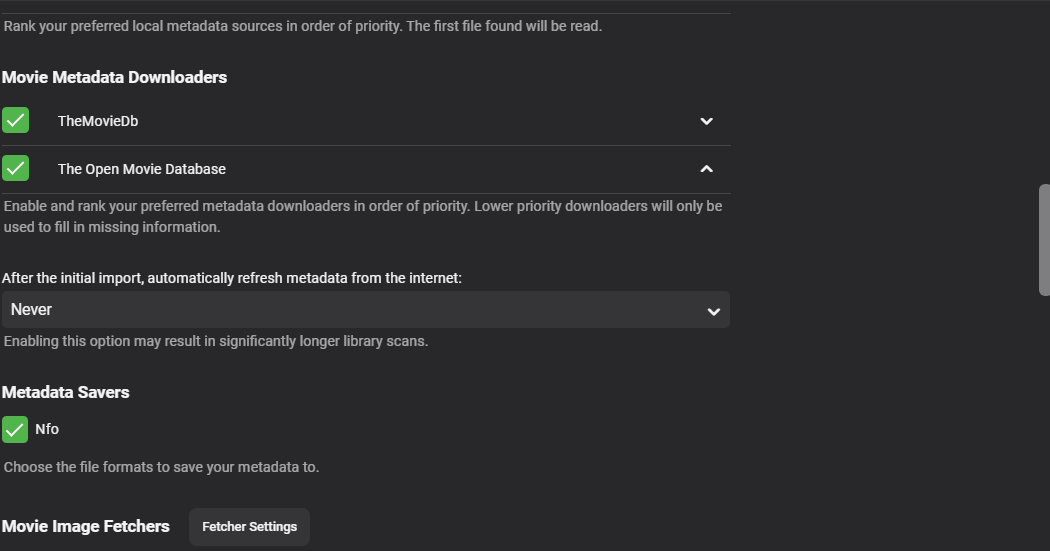1050x551 pixels.
Task: Open Fetcher Settings for movie images
Action: tap(249, 527)
